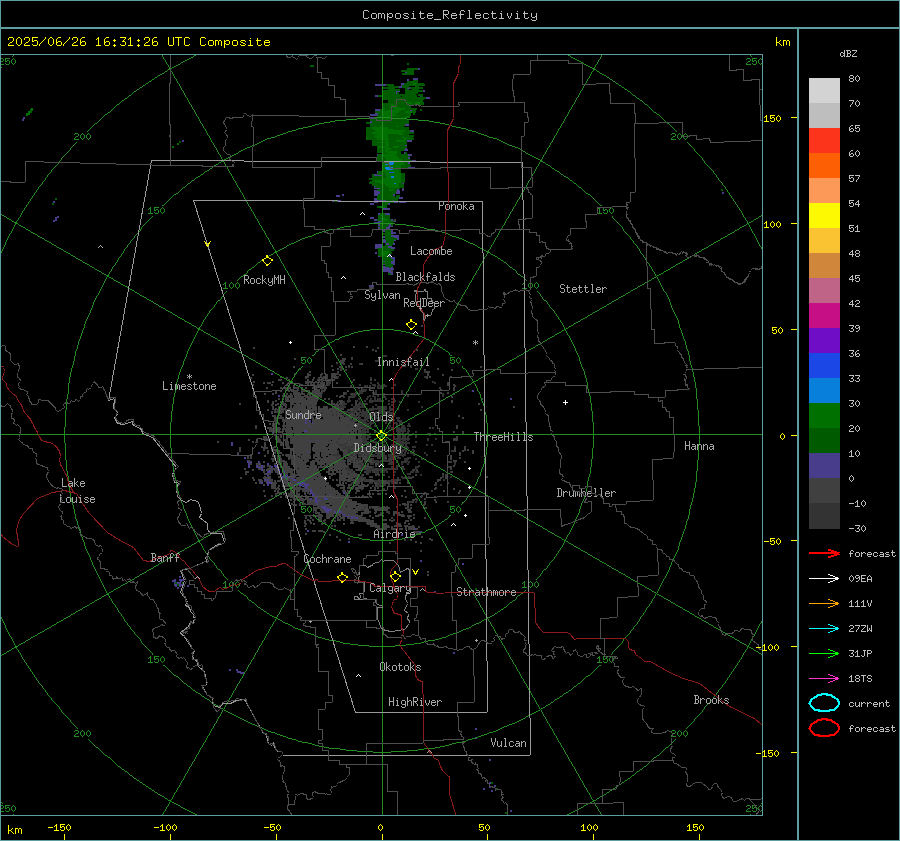Image resolution: width=900 pixels, height=841 pixels.
Task: Click the purple 39-36 dBZ color swatch
Action: coord(824,340)
